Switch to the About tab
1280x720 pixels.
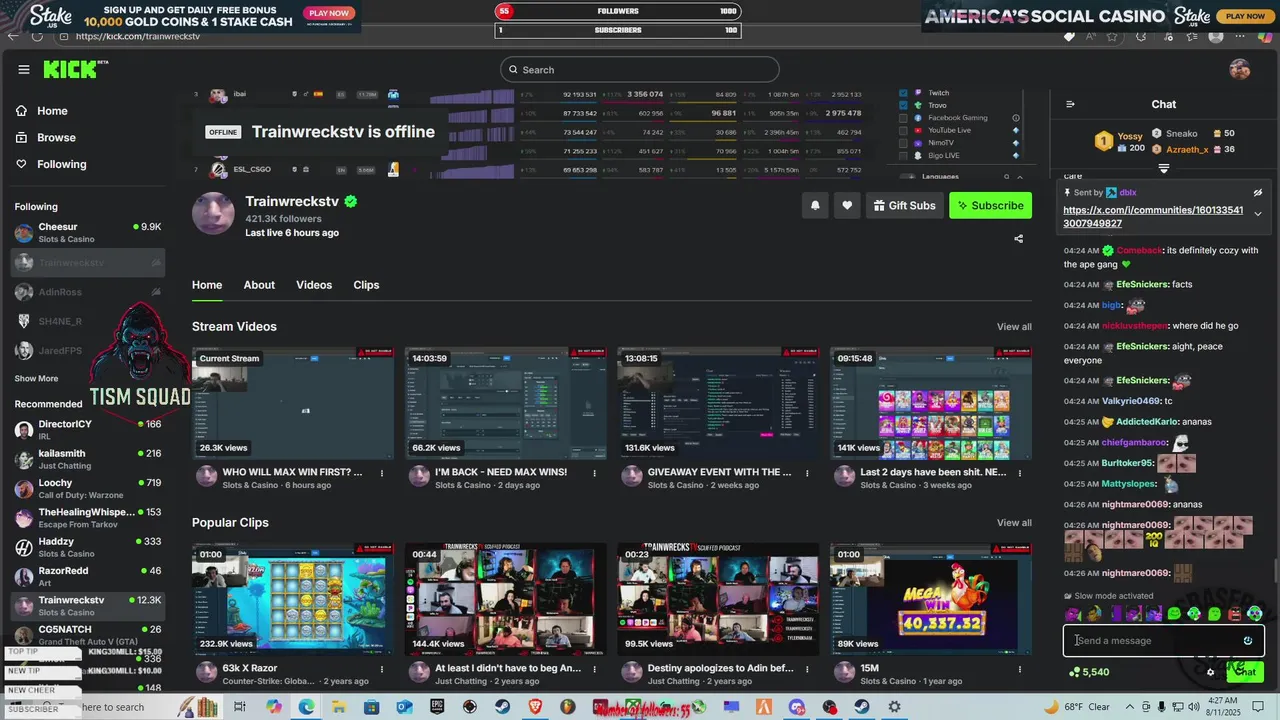(259, 285)
